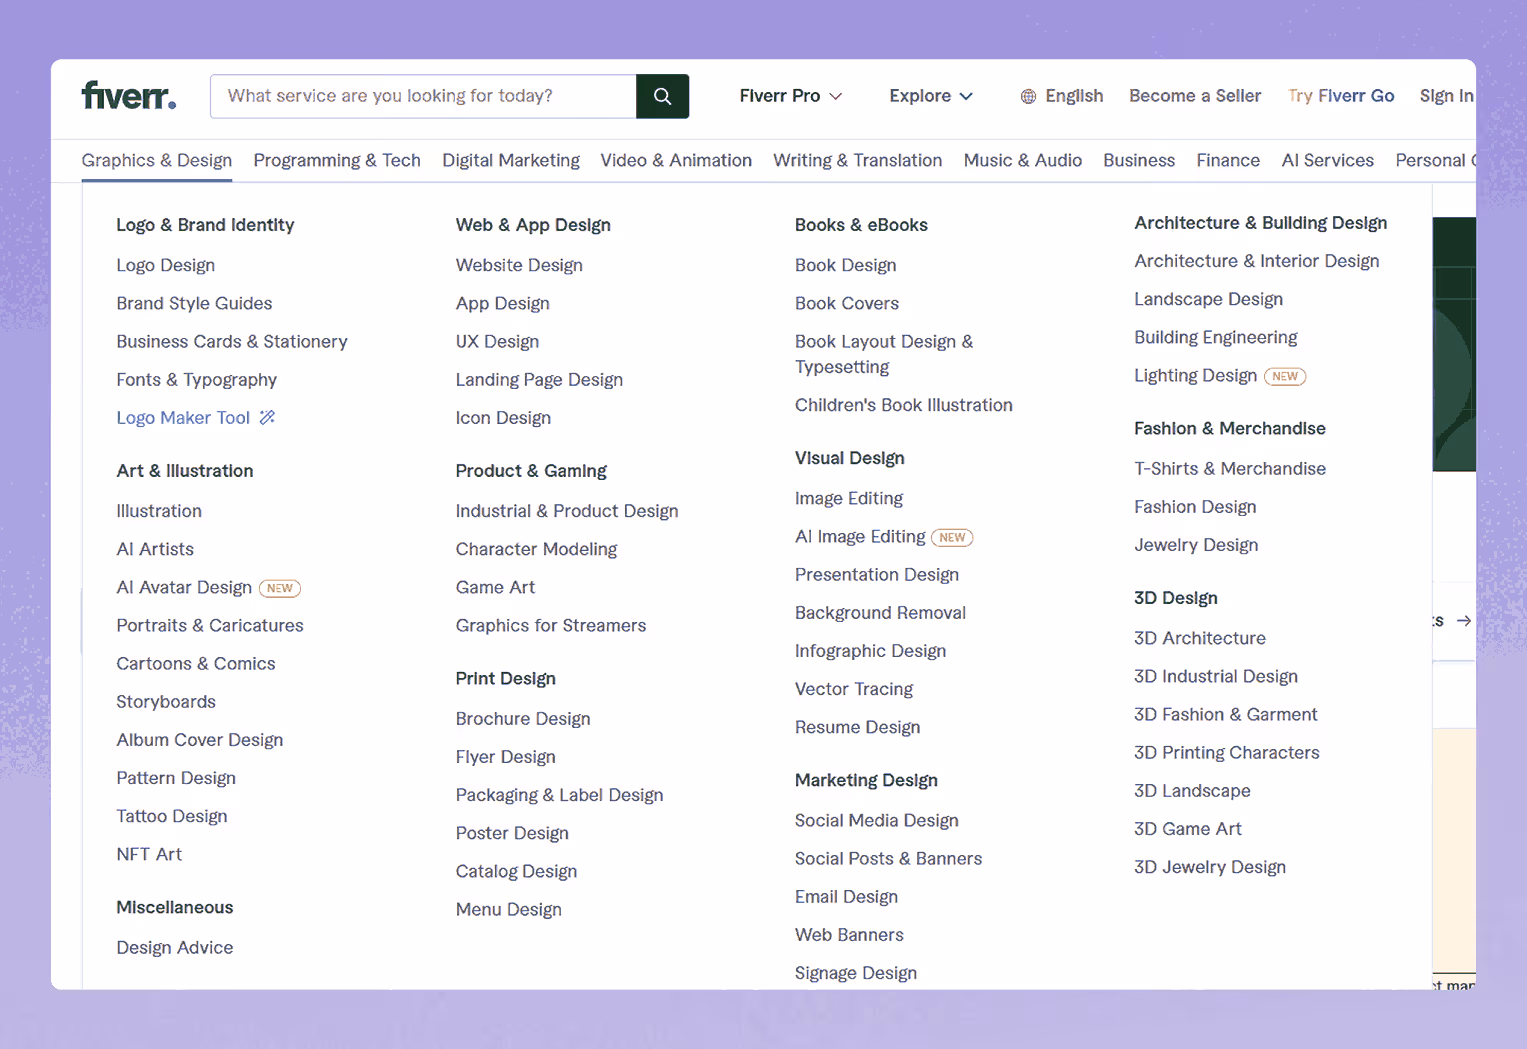Open Background Removal subcategory
Viewport: 1527px width, 1049px height.
[x=880, y=612]
